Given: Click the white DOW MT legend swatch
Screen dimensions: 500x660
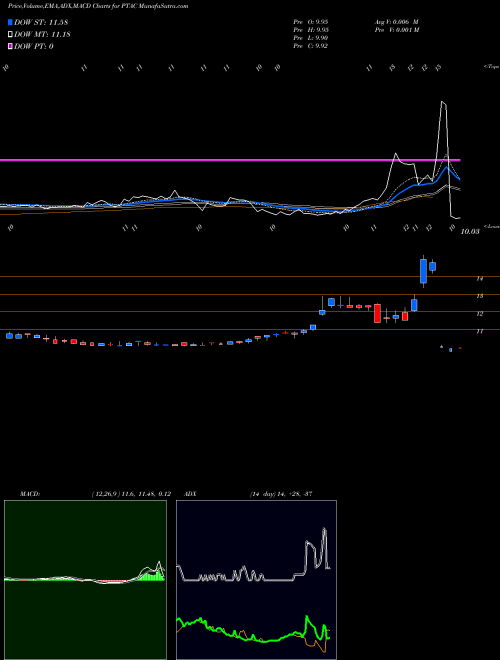Looking at the screenshot, I should coord(10,35).
